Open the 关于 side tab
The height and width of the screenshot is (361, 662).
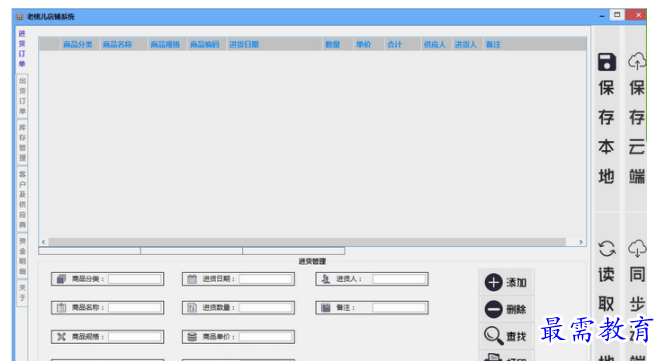coord(22,293)
